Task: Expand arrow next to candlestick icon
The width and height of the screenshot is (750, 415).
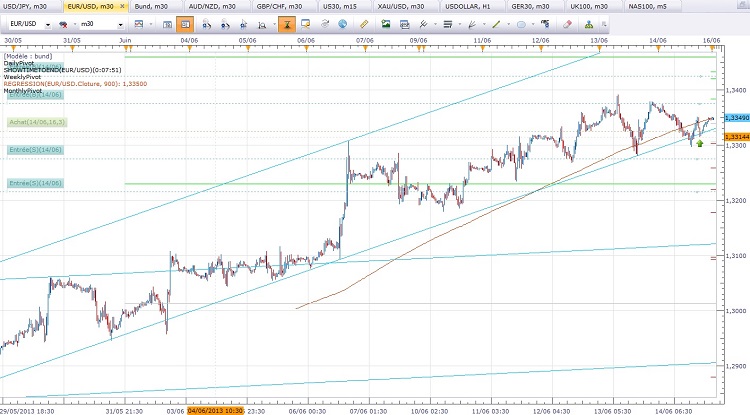Action: (75, 24)
